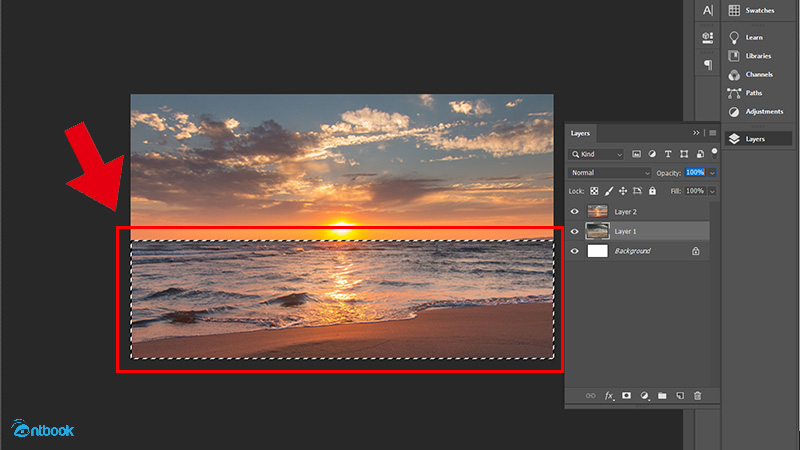
Task: Add a layer style with fx
Action: click(x=609, y=396)
